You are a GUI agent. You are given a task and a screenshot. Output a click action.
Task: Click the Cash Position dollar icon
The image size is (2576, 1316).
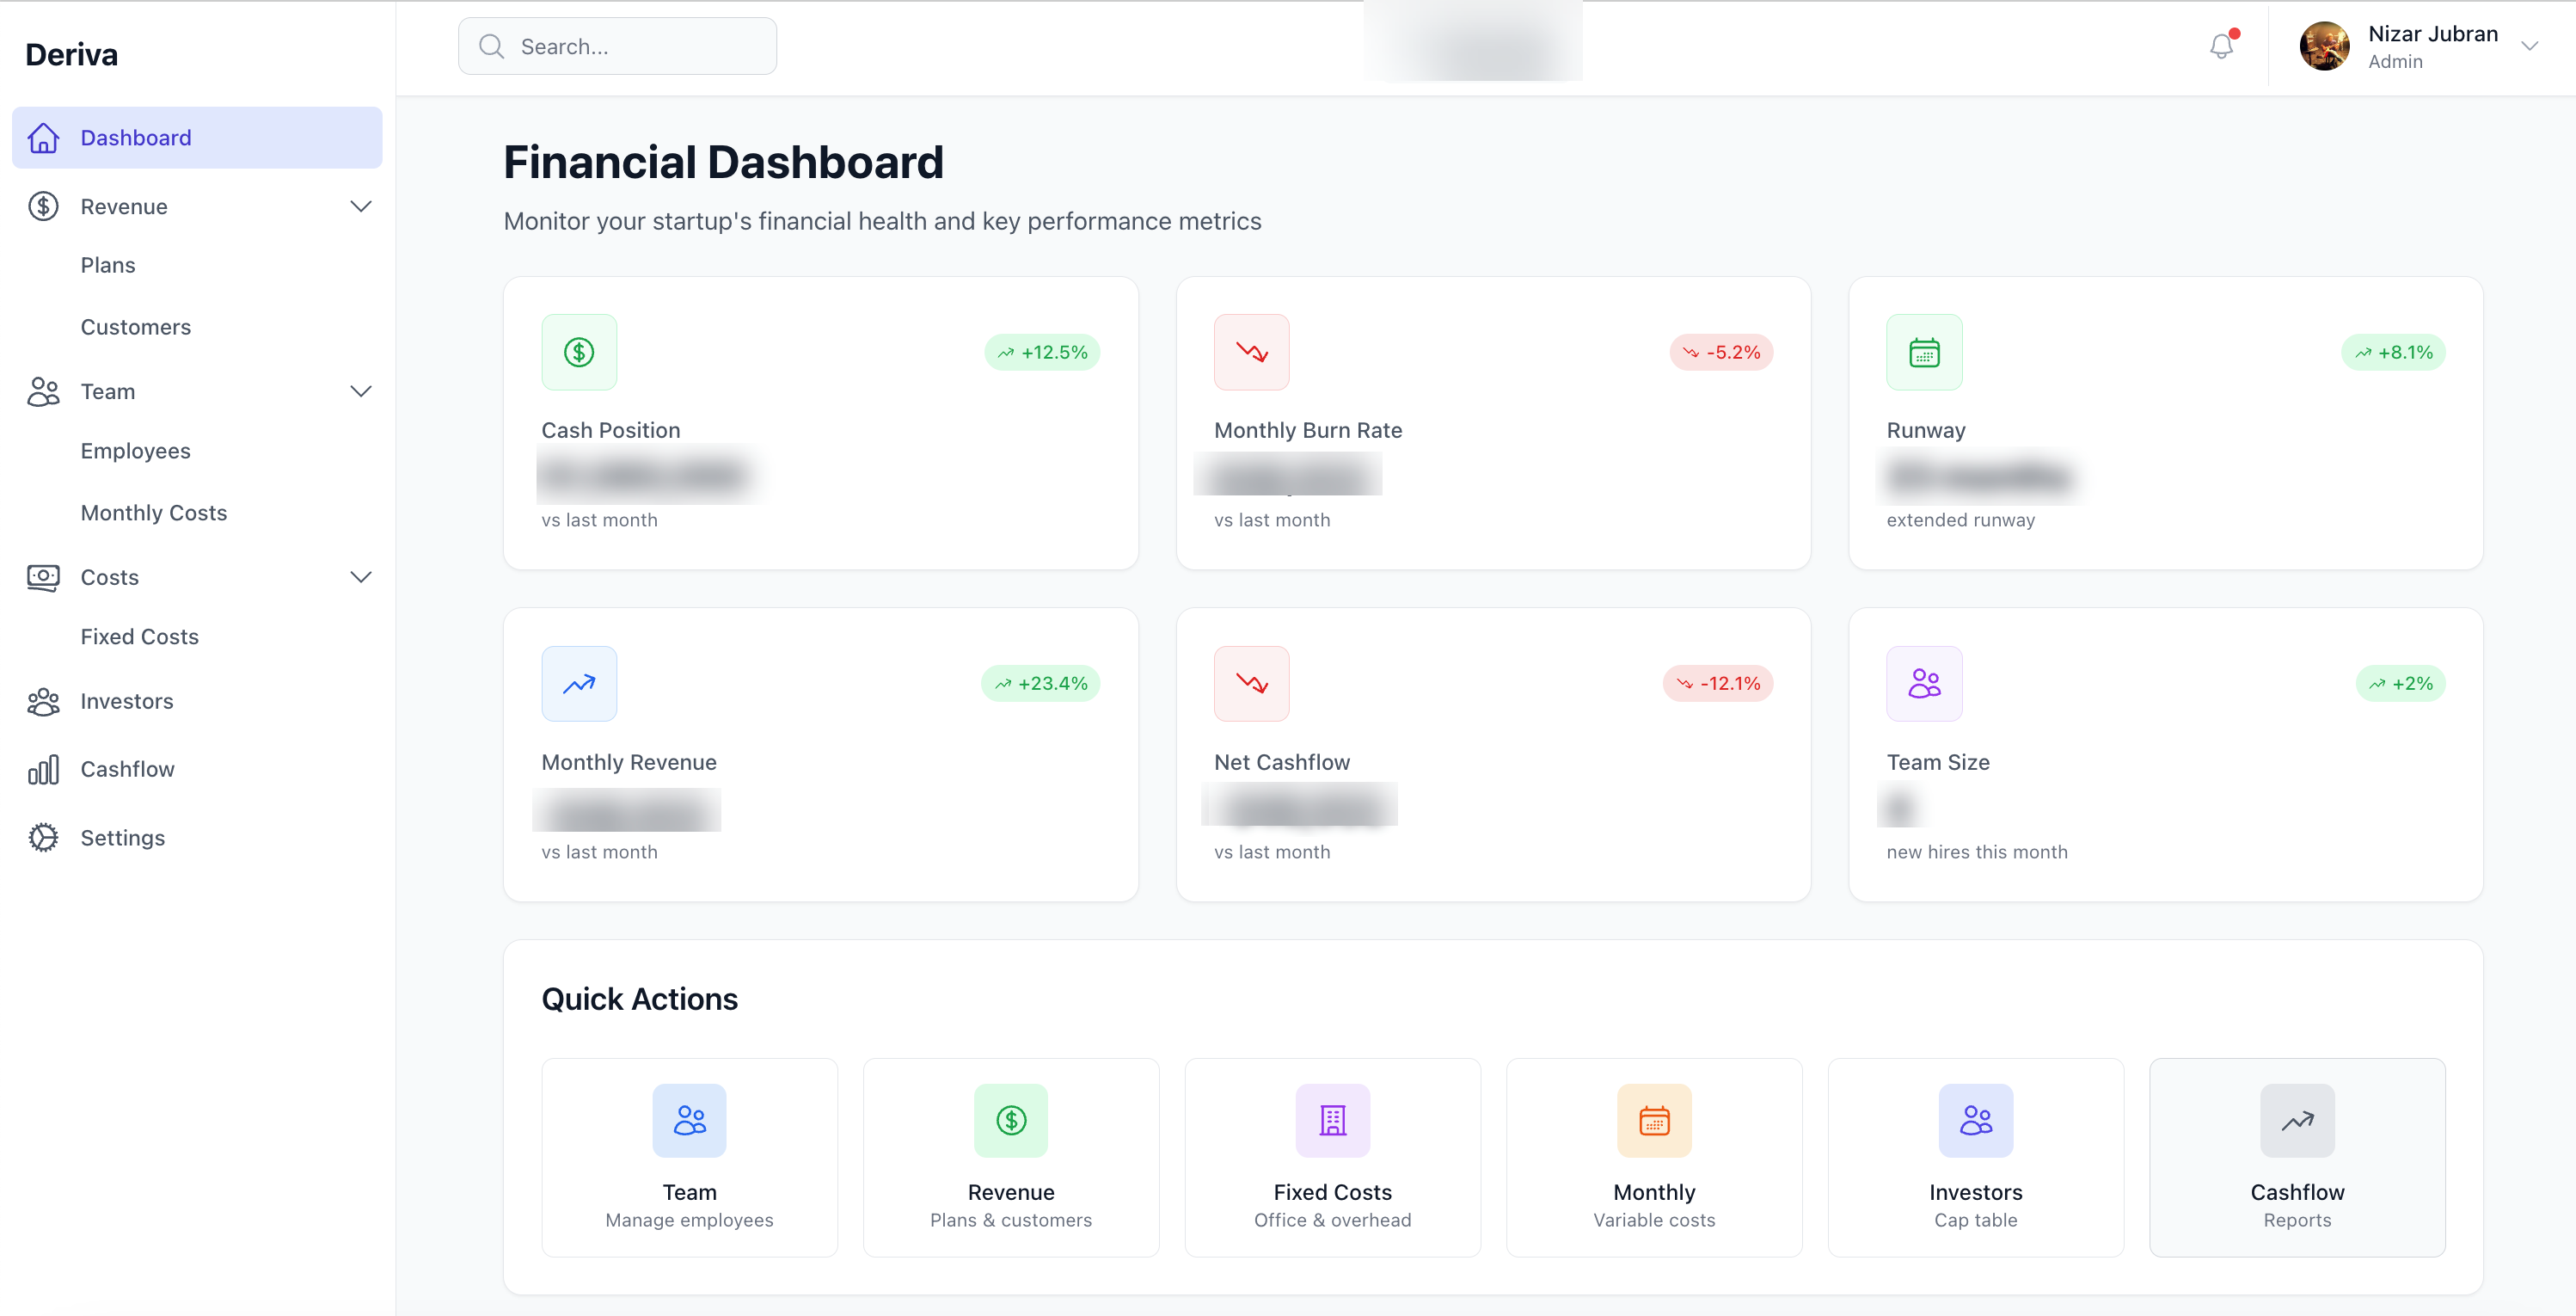579,352
